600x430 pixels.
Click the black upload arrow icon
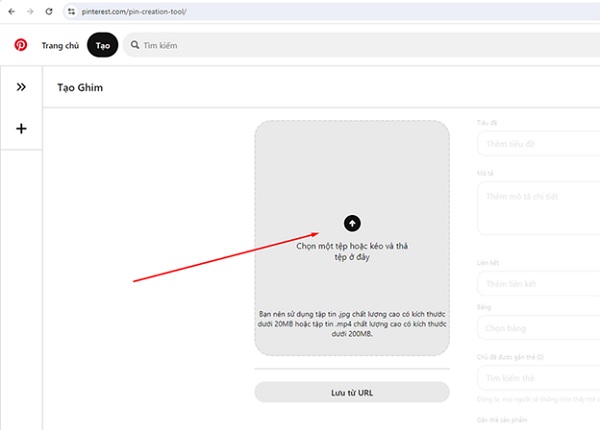click(x=352, y=224)
